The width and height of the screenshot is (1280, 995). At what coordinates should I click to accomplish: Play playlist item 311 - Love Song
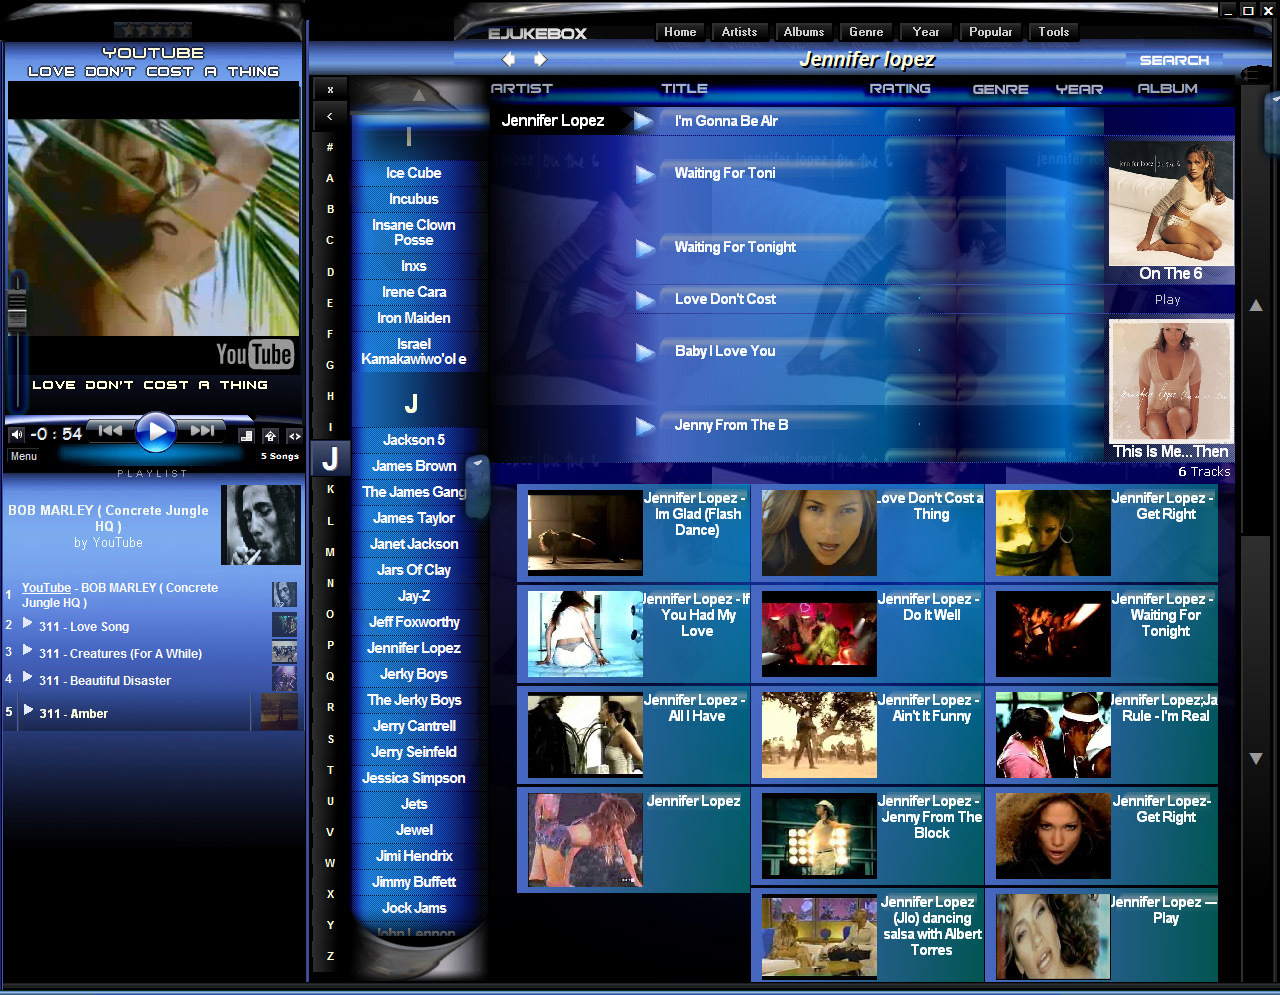(x=84, y=627)
